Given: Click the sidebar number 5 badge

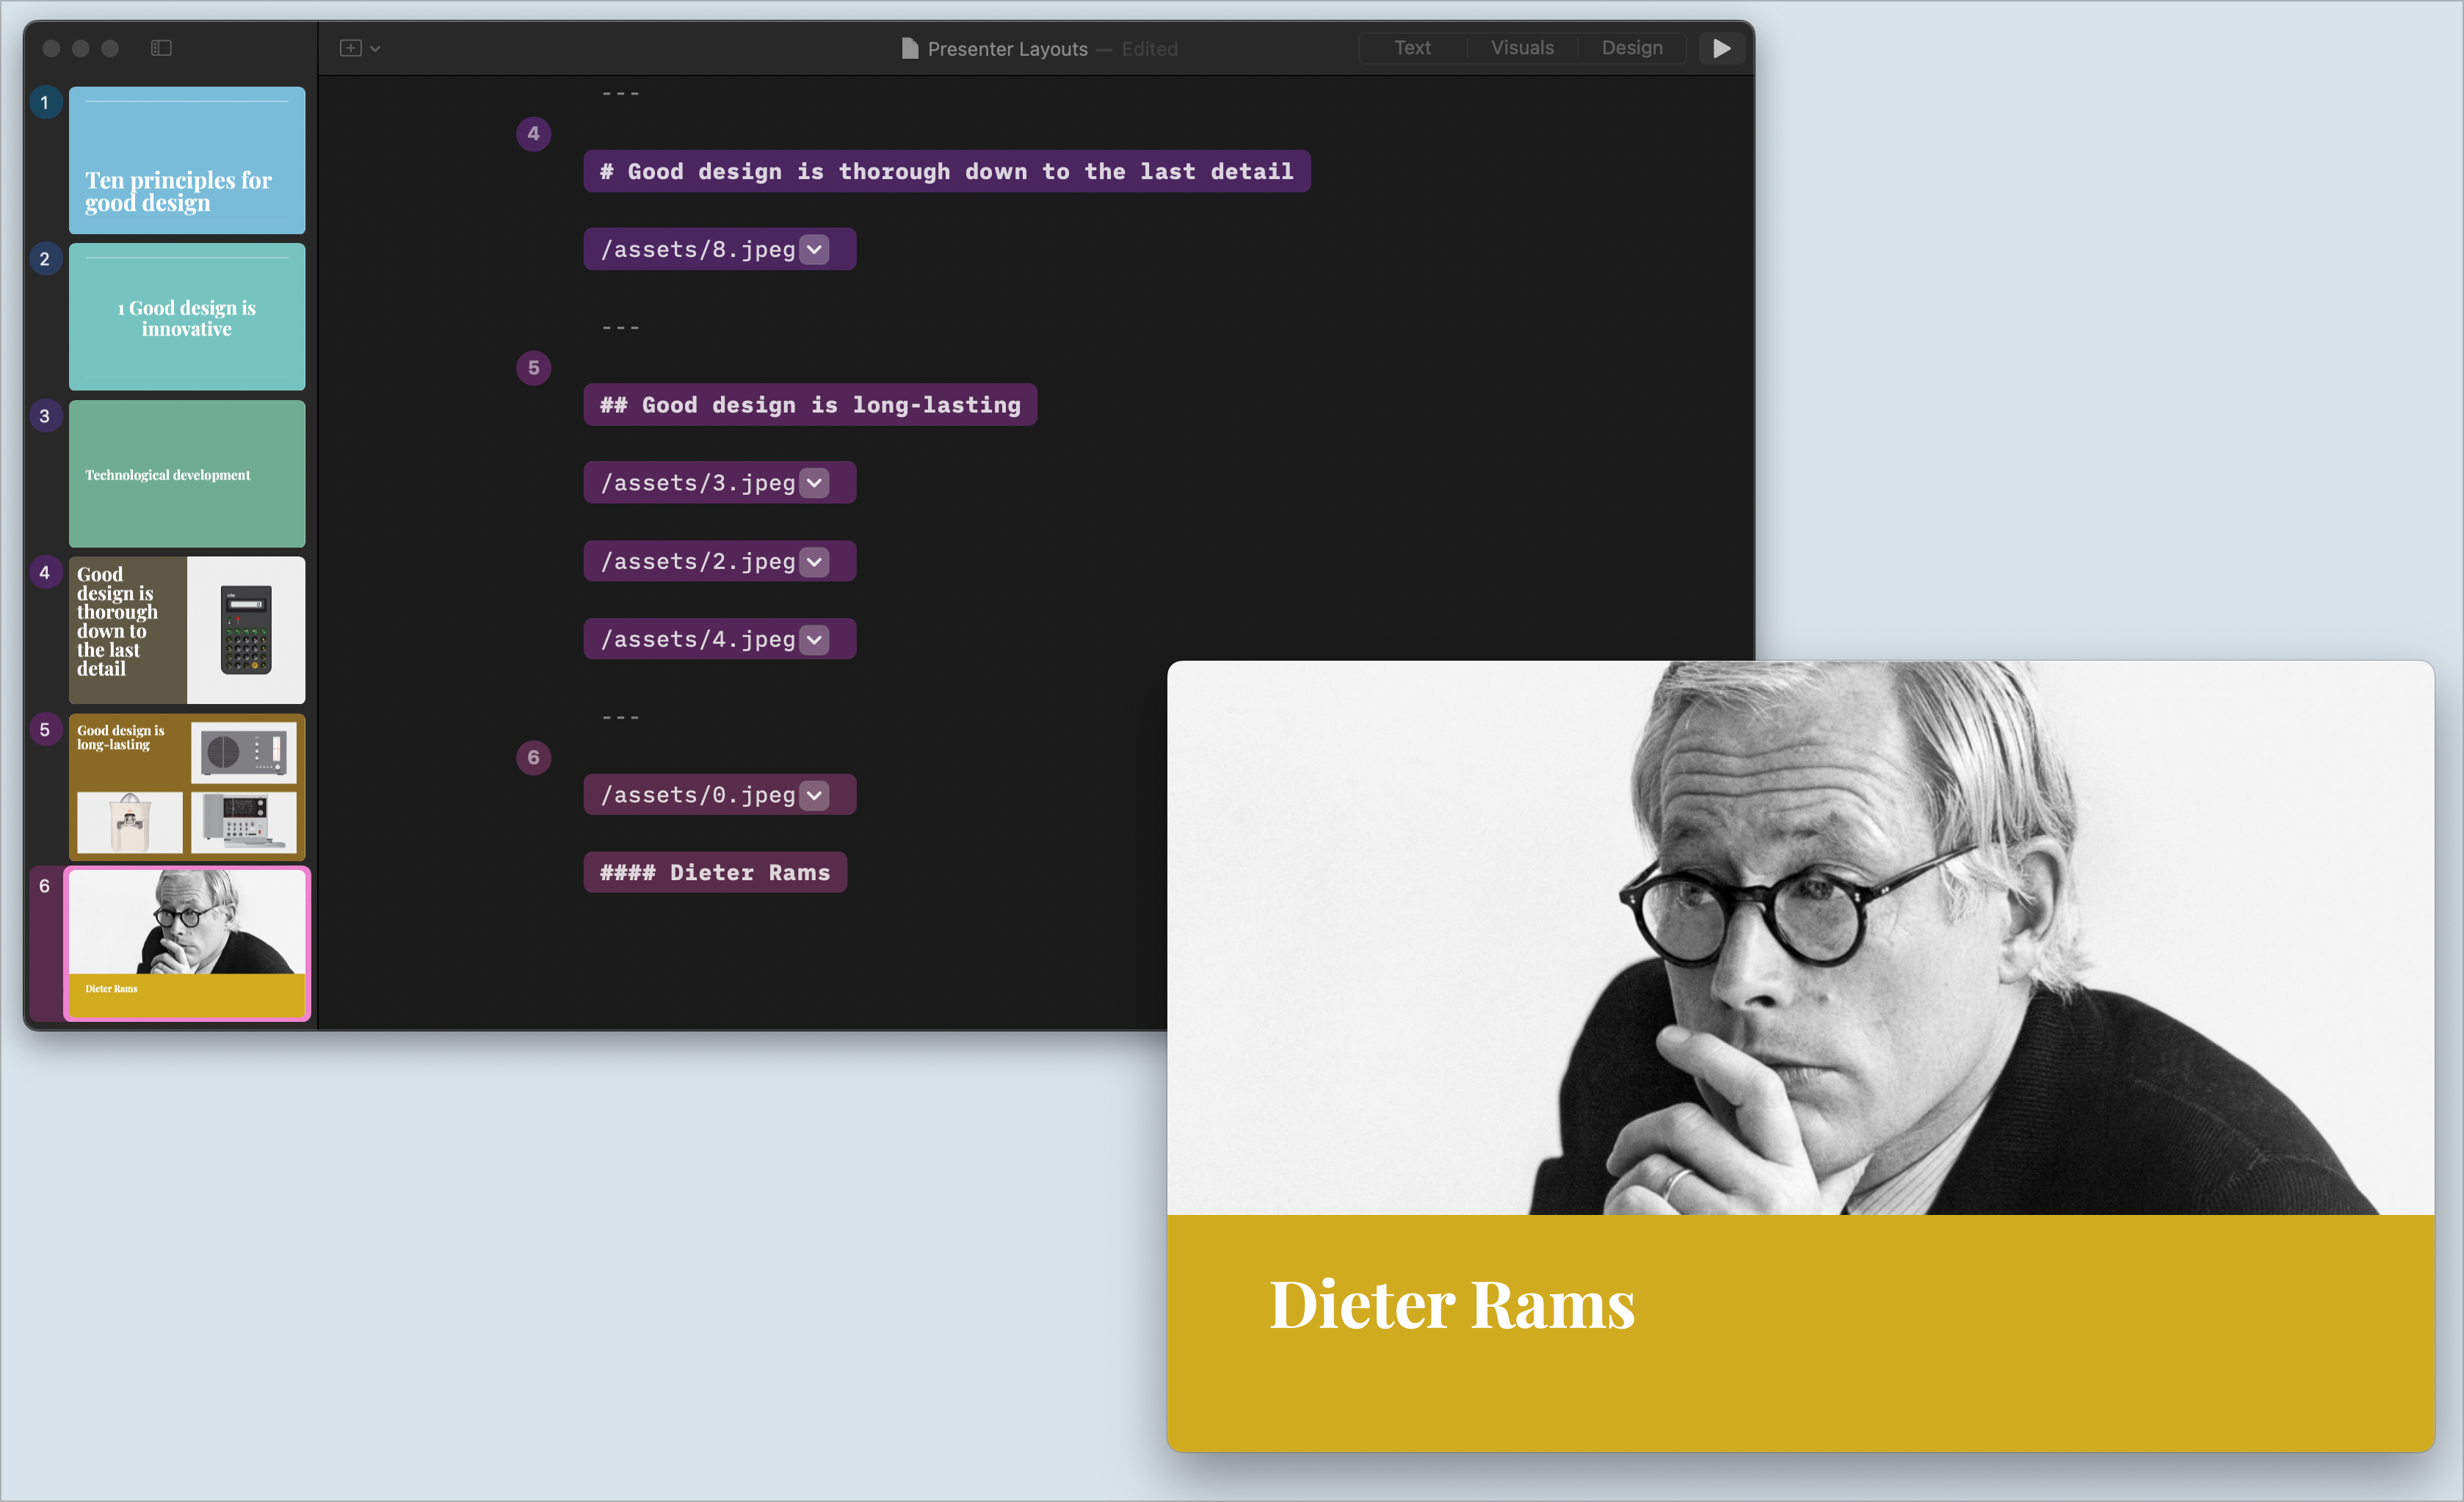Looking at the screenshot, I should point(44,730).
